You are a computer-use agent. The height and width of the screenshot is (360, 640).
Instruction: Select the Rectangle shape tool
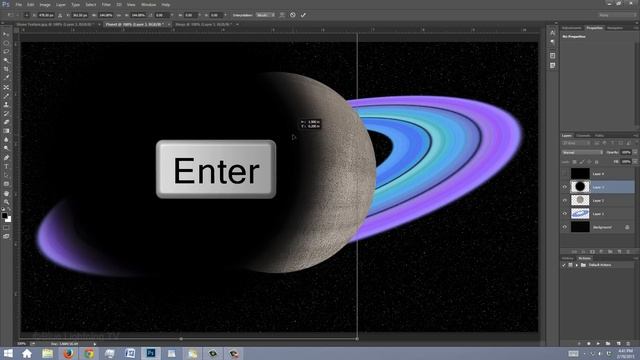(6, 184)
